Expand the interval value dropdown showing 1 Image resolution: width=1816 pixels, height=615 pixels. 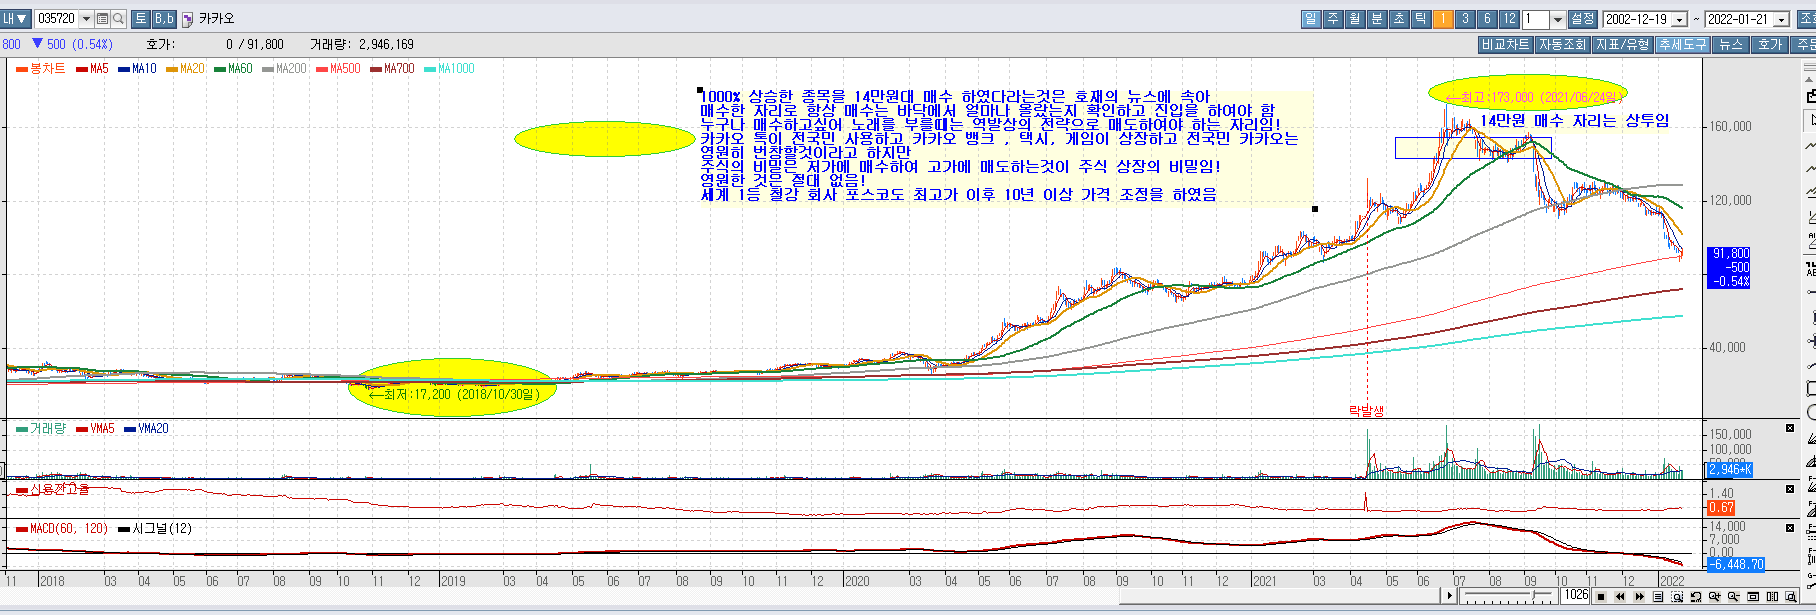pyautogui.click(x=1557, y=19)
